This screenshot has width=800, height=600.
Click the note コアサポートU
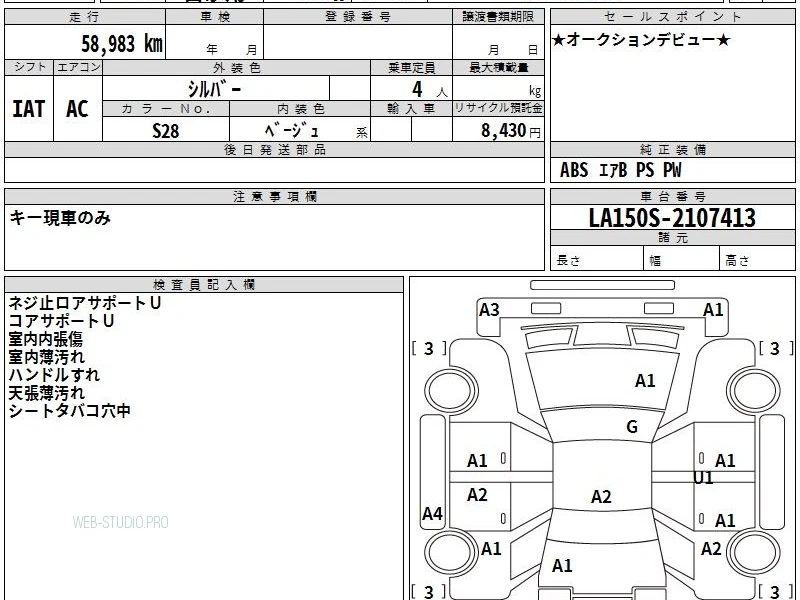61,321
